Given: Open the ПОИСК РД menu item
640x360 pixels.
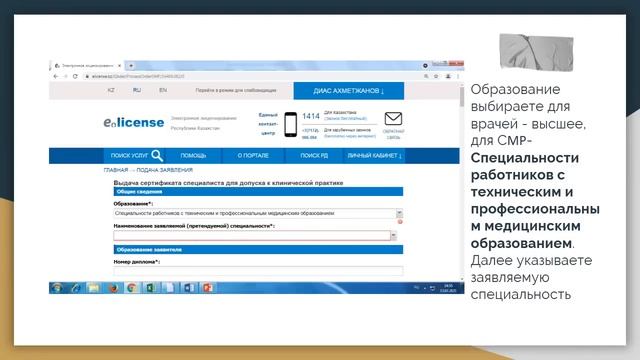Looking at the screenshot, I should click(314, 156).
